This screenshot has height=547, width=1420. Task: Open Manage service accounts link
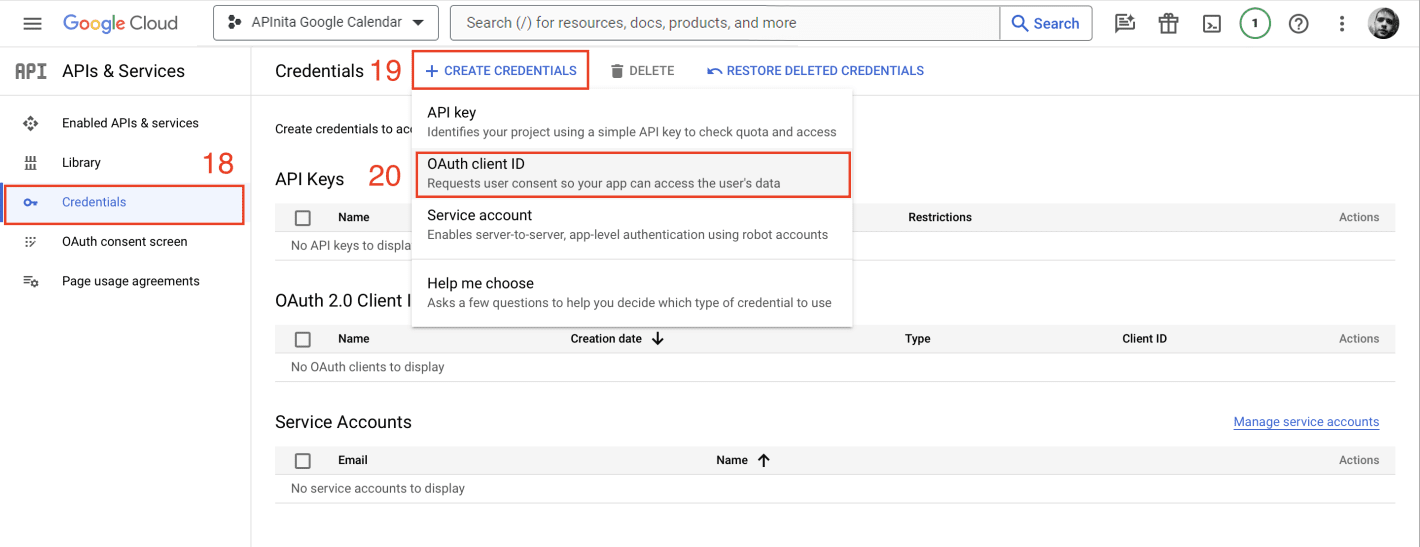coord(1306,422)
